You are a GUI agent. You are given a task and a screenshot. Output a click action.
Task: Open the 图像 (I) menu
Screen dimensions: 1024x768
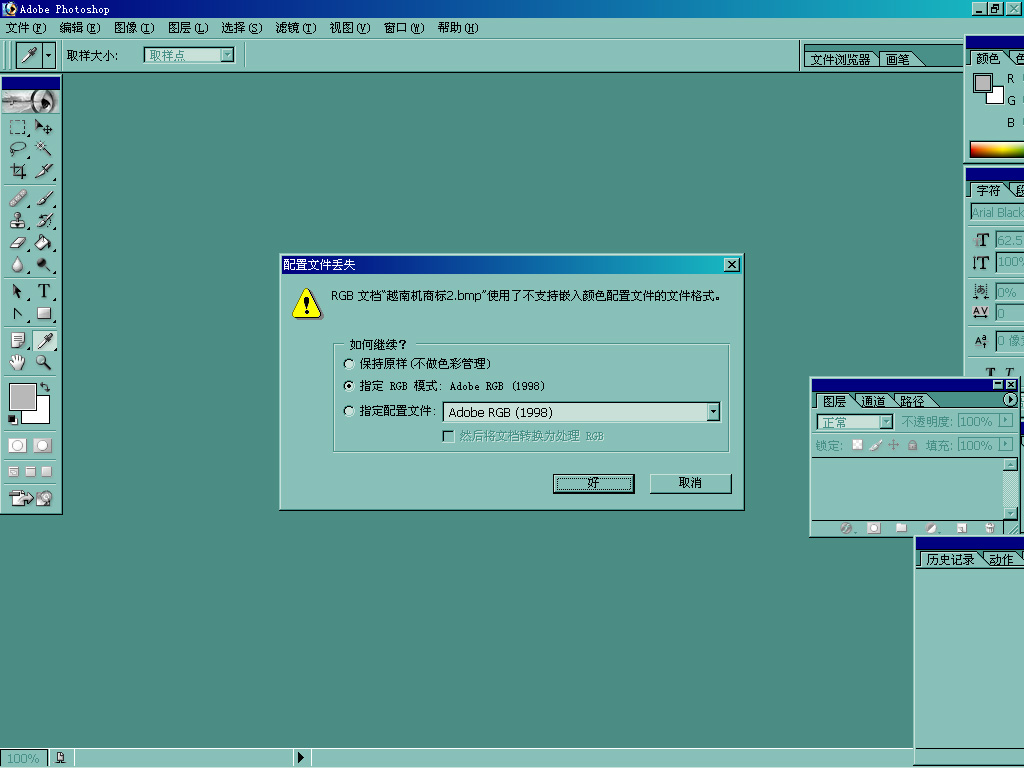[x=134, y=27]
